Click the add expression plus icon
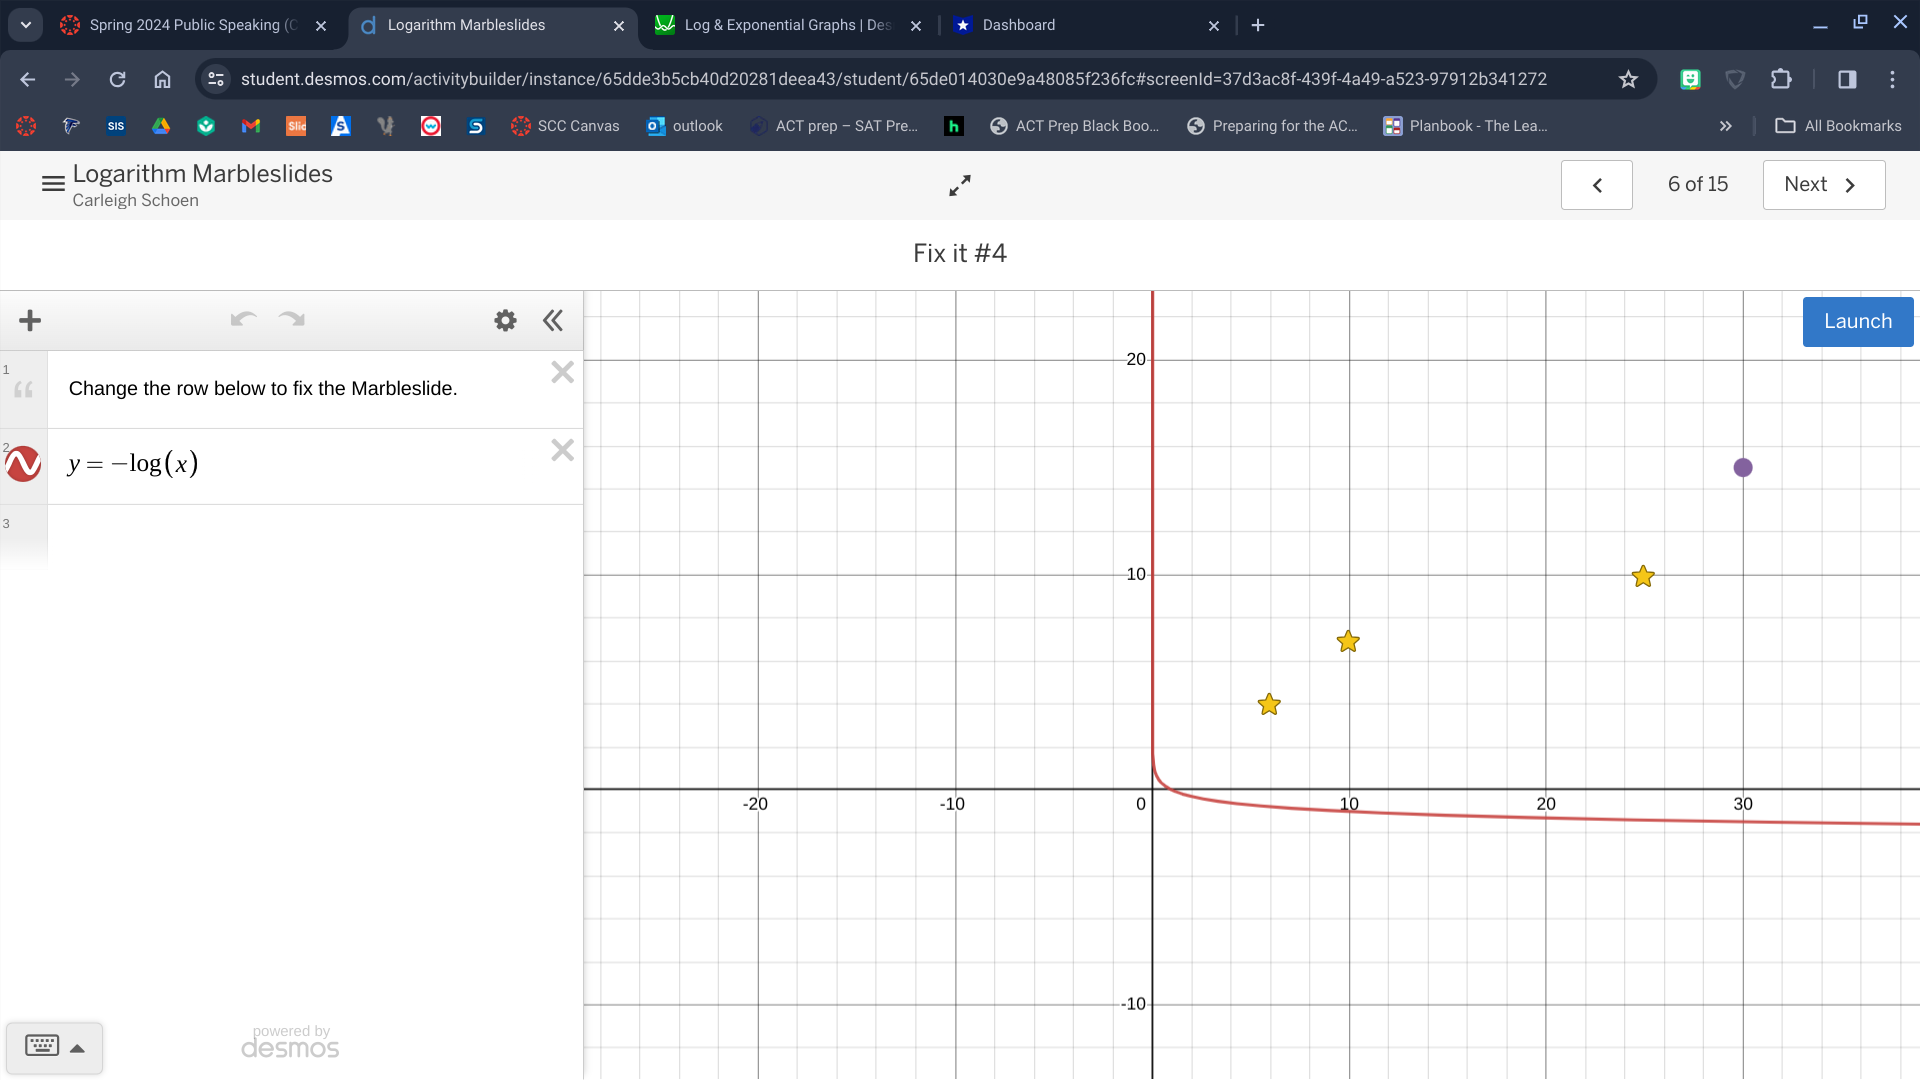1920x1080 pixels. [29, 319]
